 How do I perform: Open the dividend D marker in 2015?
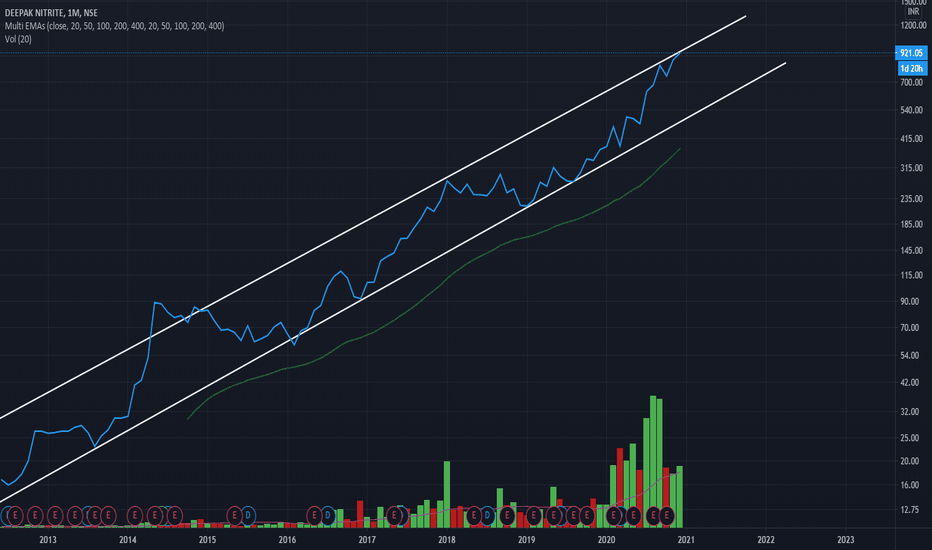pyautogui.click(x=248, y=516)
